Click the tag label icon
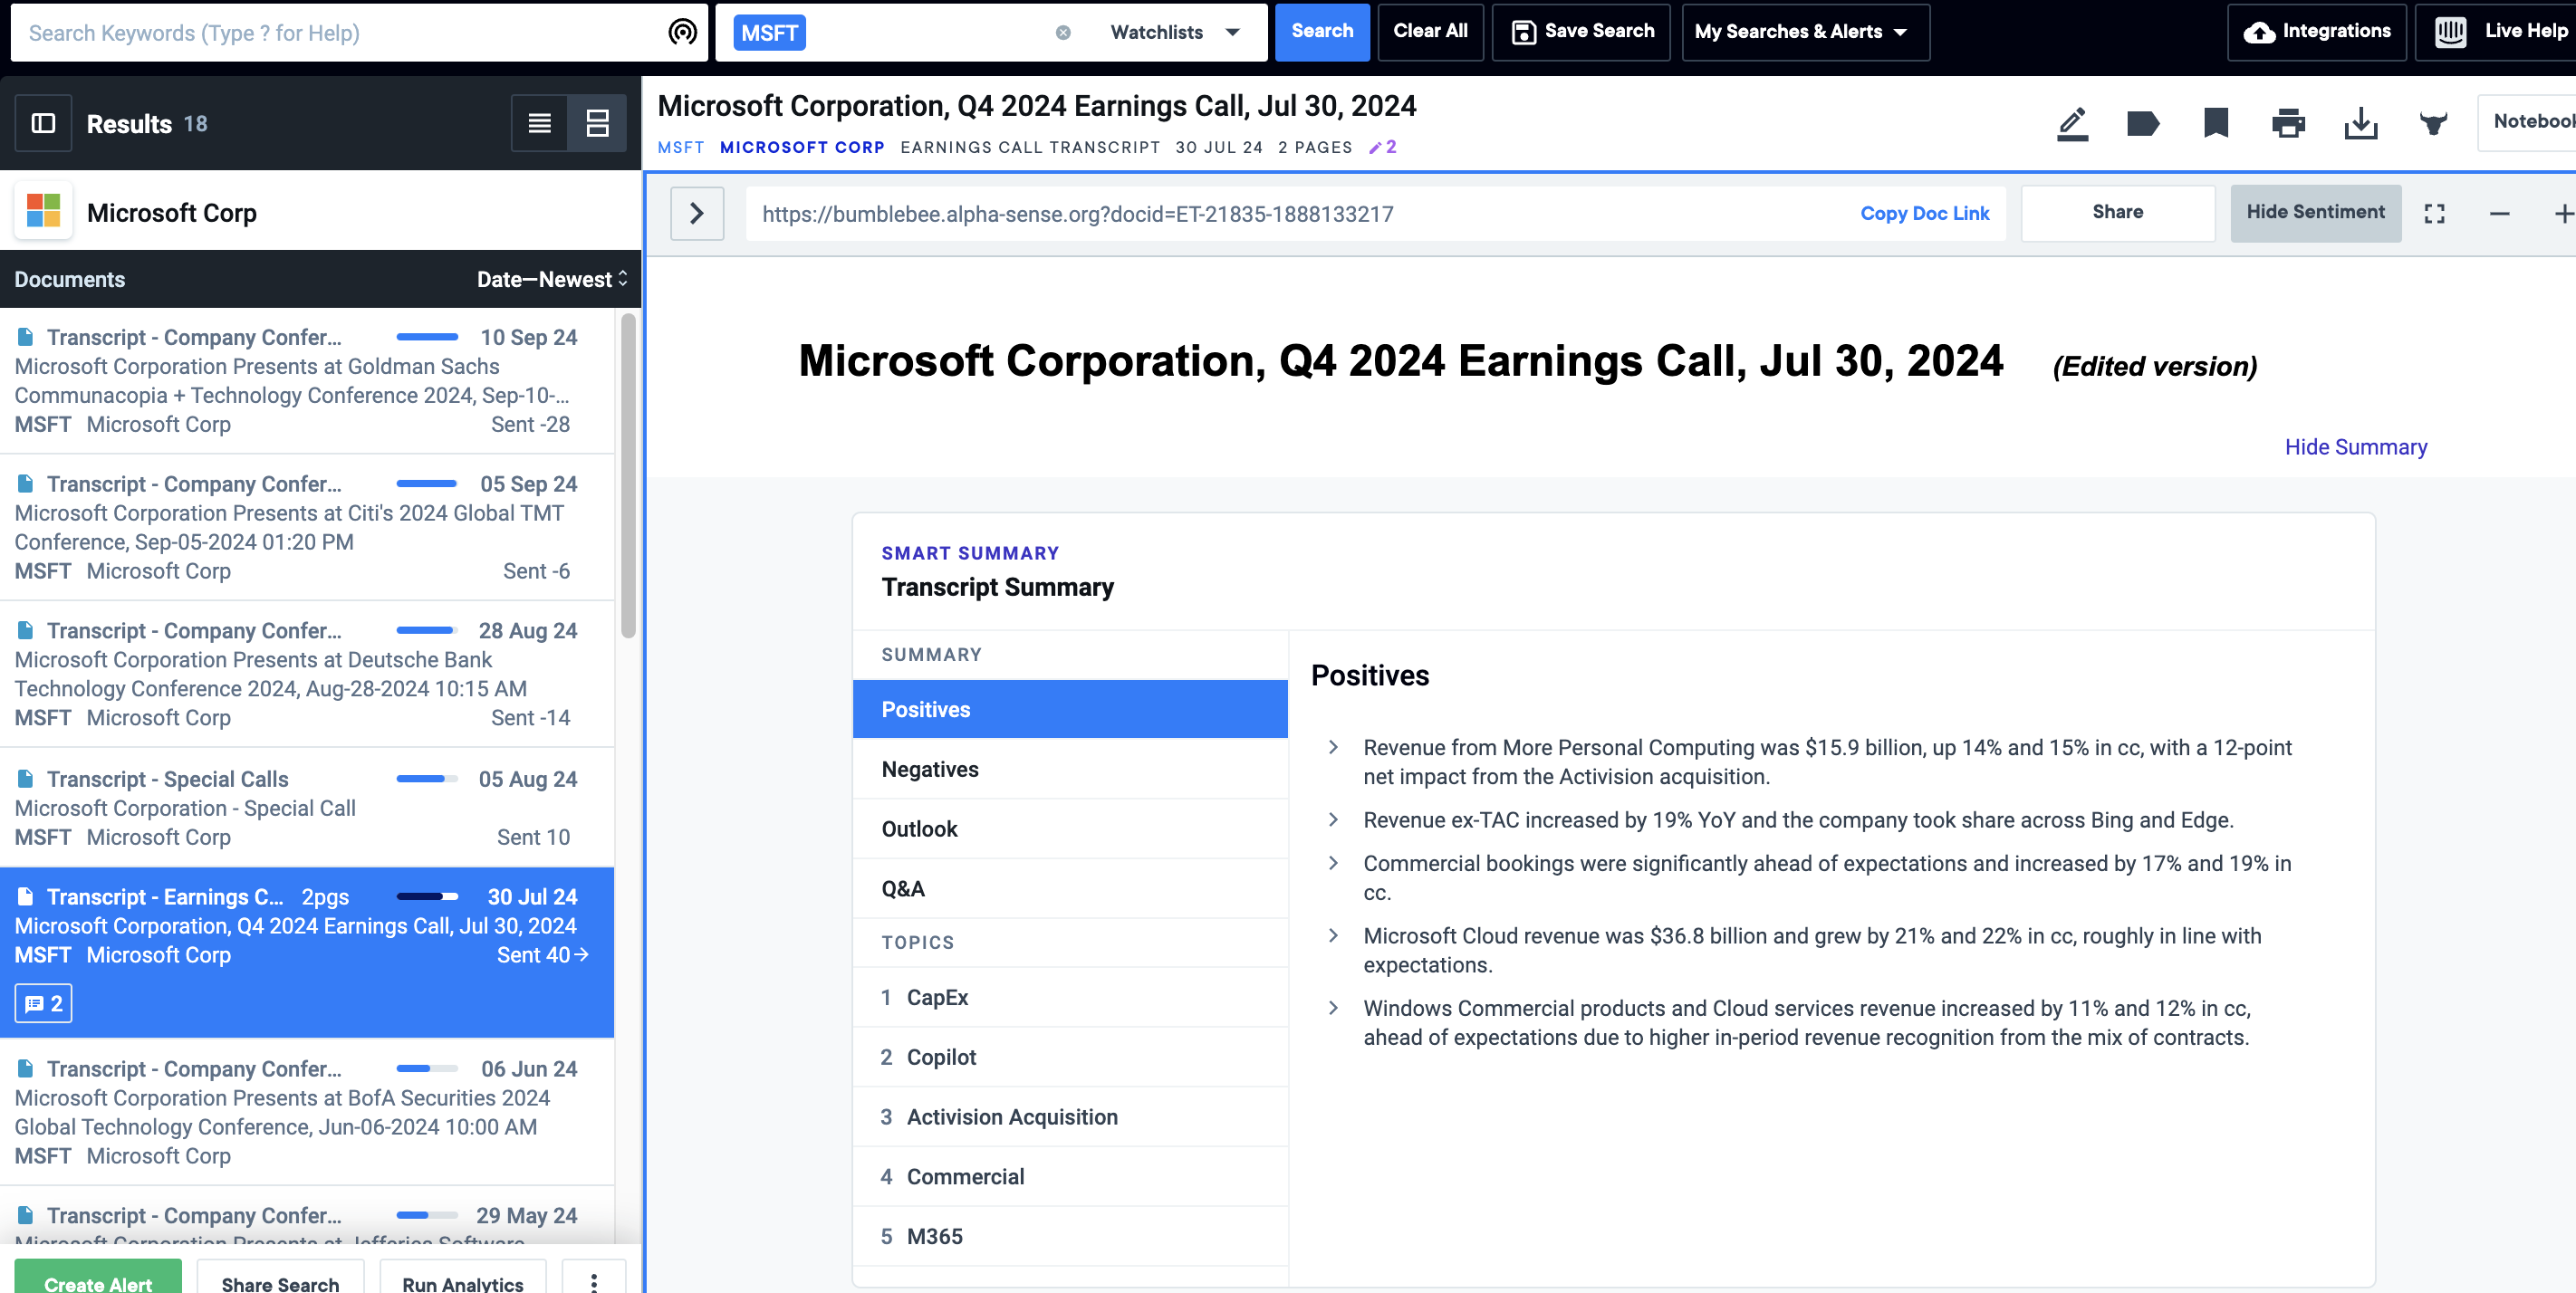Viewport: 2576px width, 1293px height. click(x=2143, y=123)
